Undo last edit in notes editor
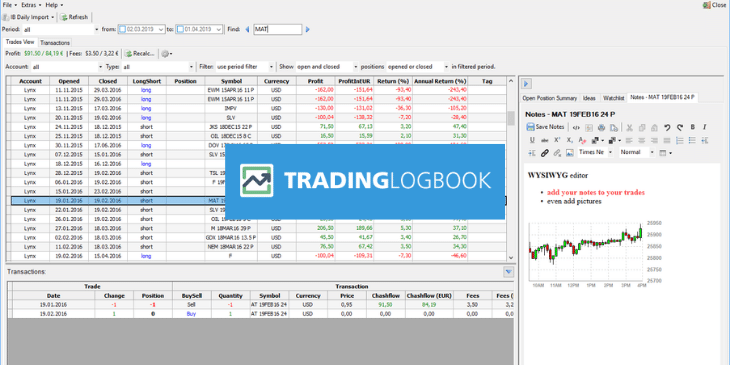Viewport: 730px width, 365px height. point(667,127)
